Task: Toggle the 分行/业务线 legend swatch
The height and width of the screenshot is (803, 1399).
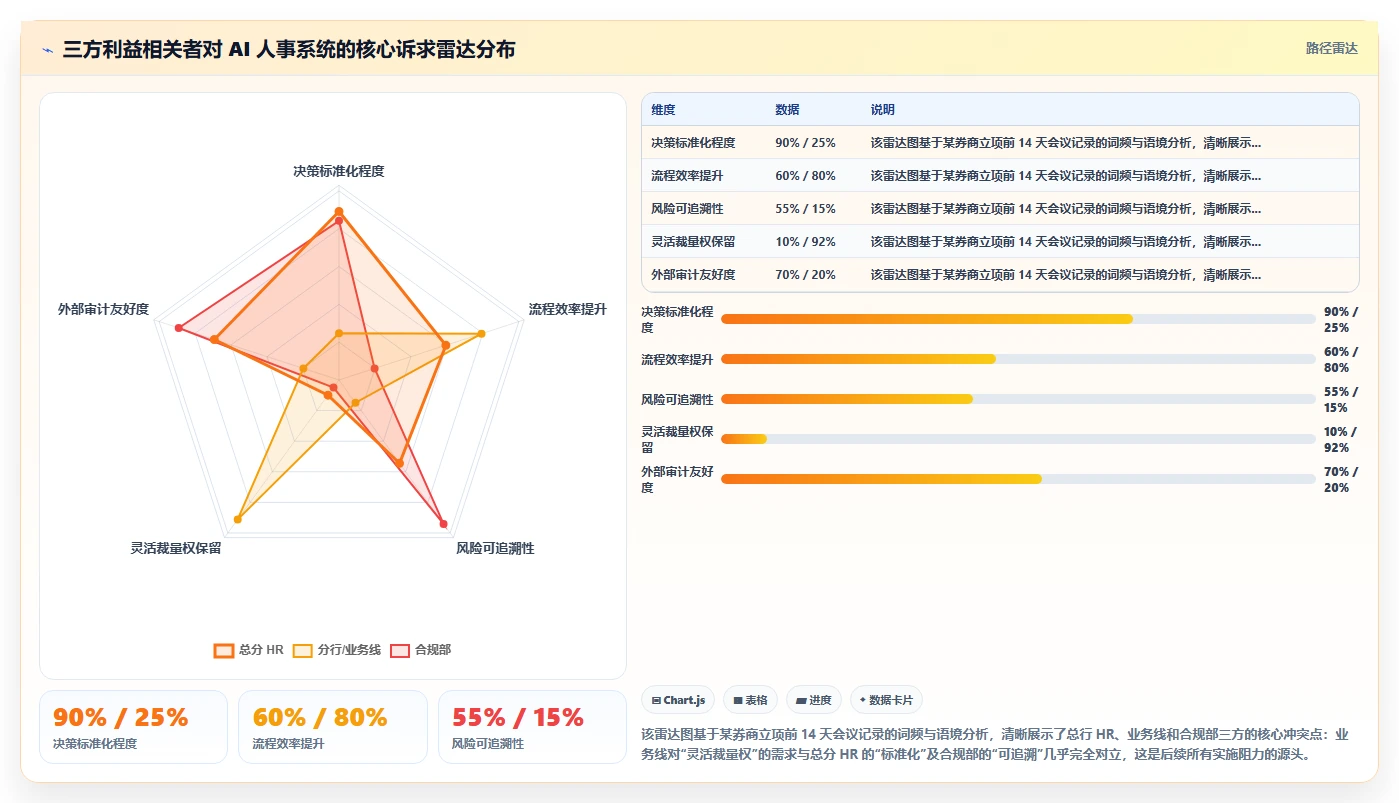Action: coord(303,650)
